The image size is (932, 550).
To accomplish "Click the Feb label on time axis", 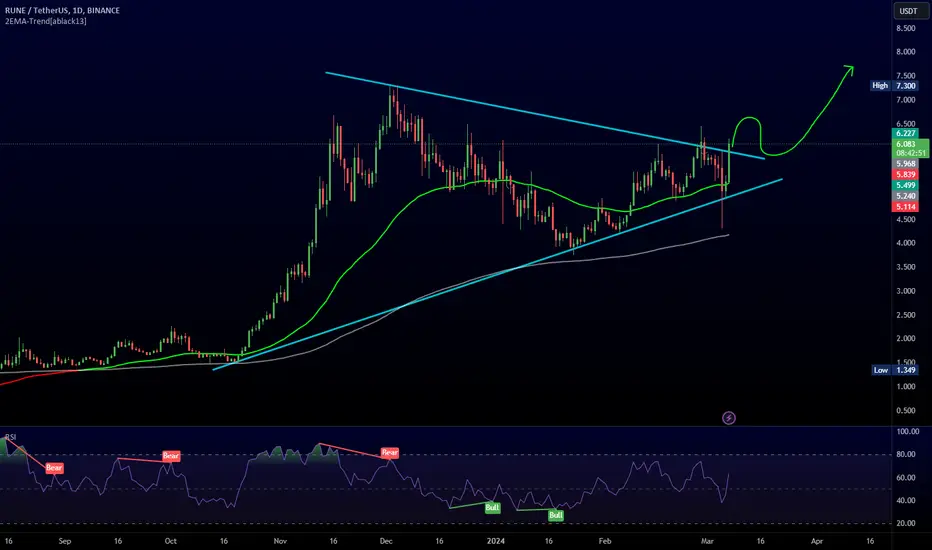I will [605, 541].
